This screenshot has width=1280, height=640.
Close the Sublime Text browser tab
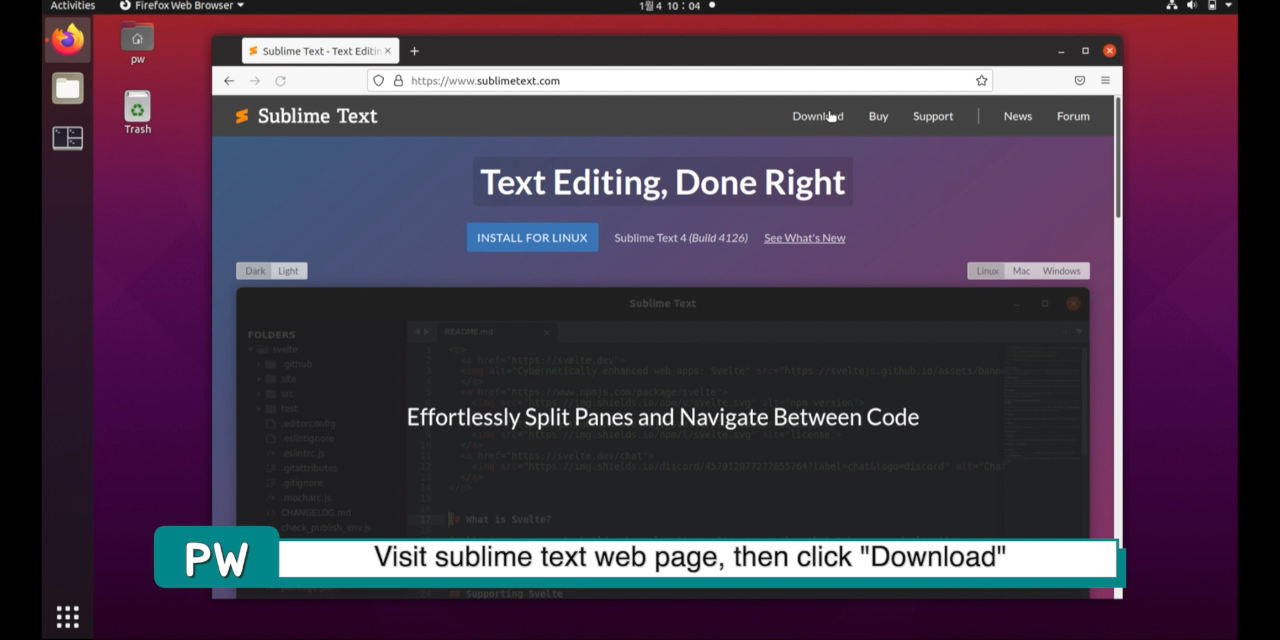pos(389,51)
